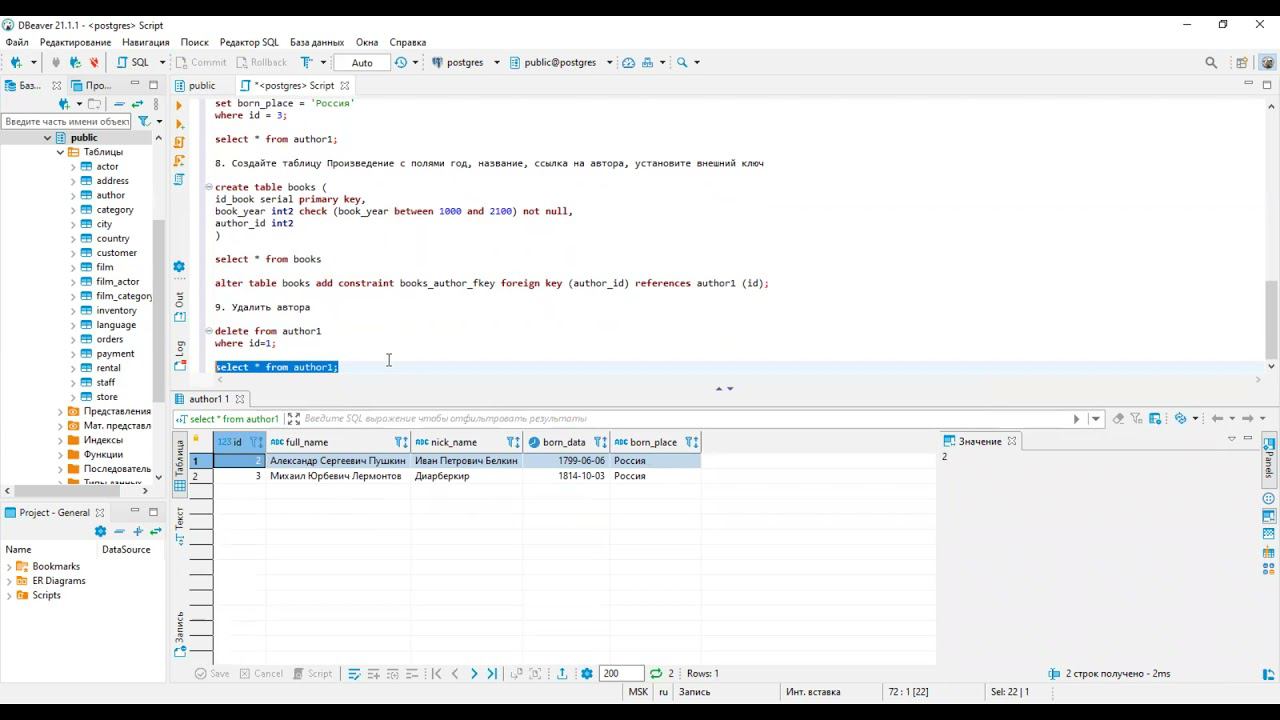Viewport: 1280px width, 720px height.
Task: Click the born_data column header
Action: [567, 442]
